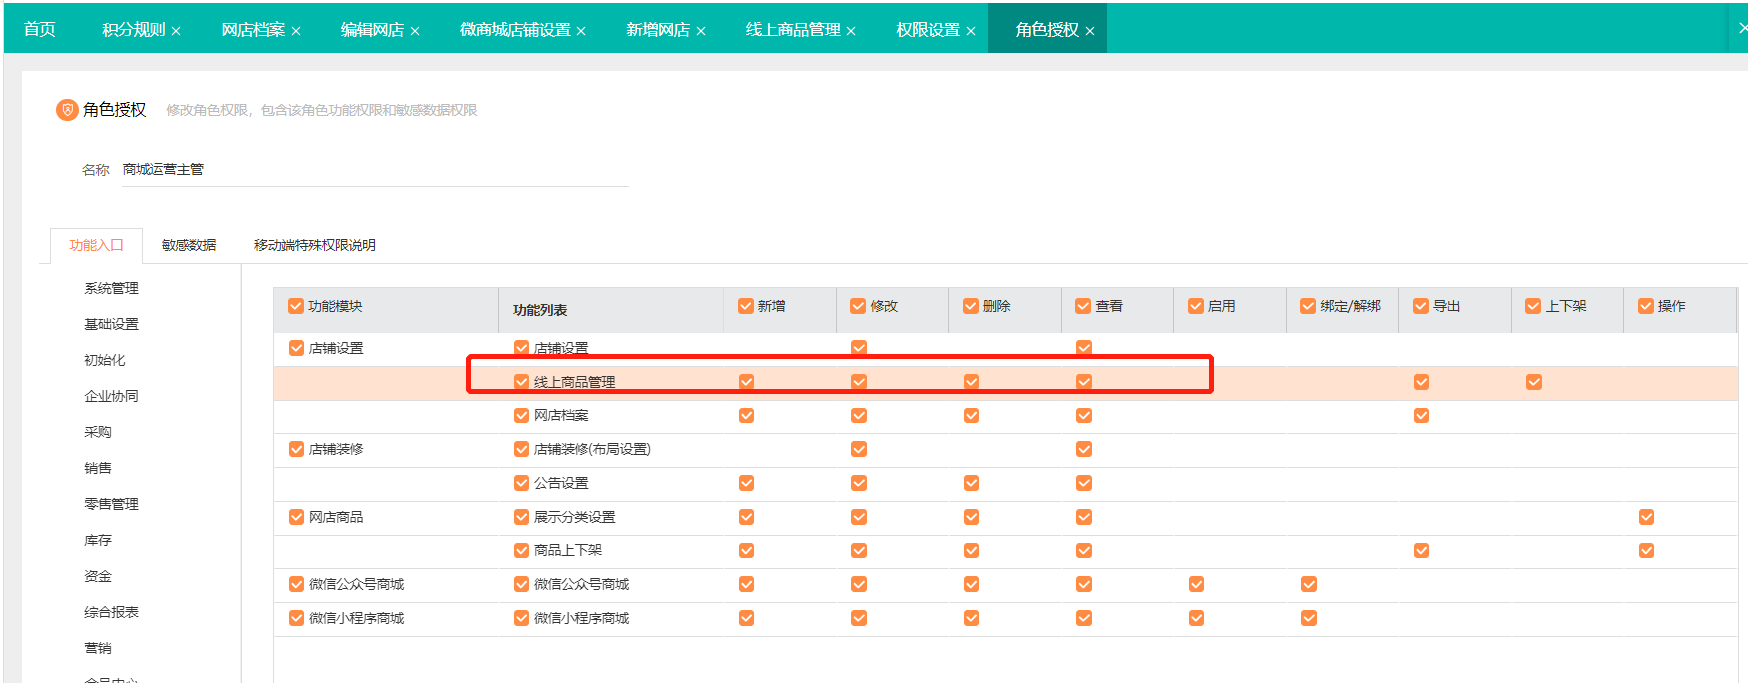Viewport: 1748px width, 683px height.
Task: Uncheck the 线上商品管理 function checkbox
Action: 521,382
